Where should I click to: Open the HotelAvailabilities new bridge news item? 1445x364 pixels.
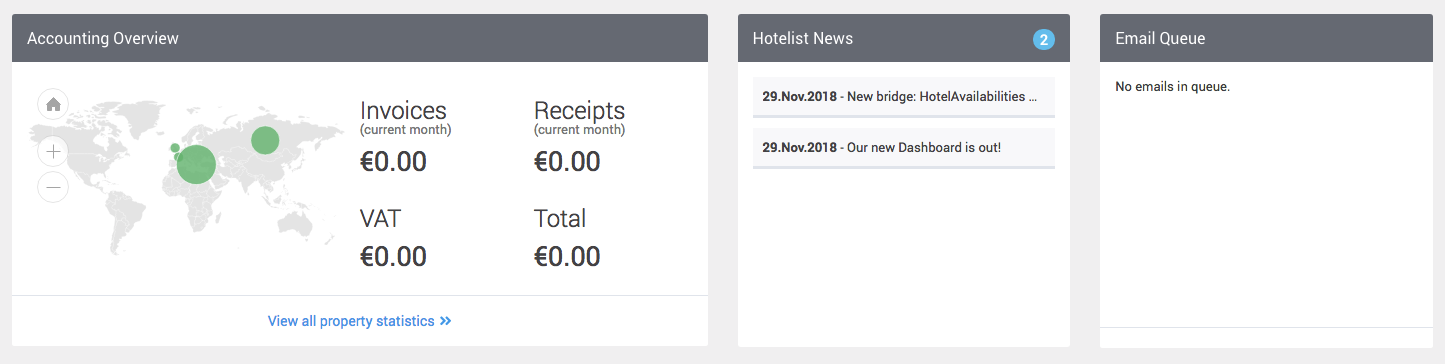(x=904, y=97)
